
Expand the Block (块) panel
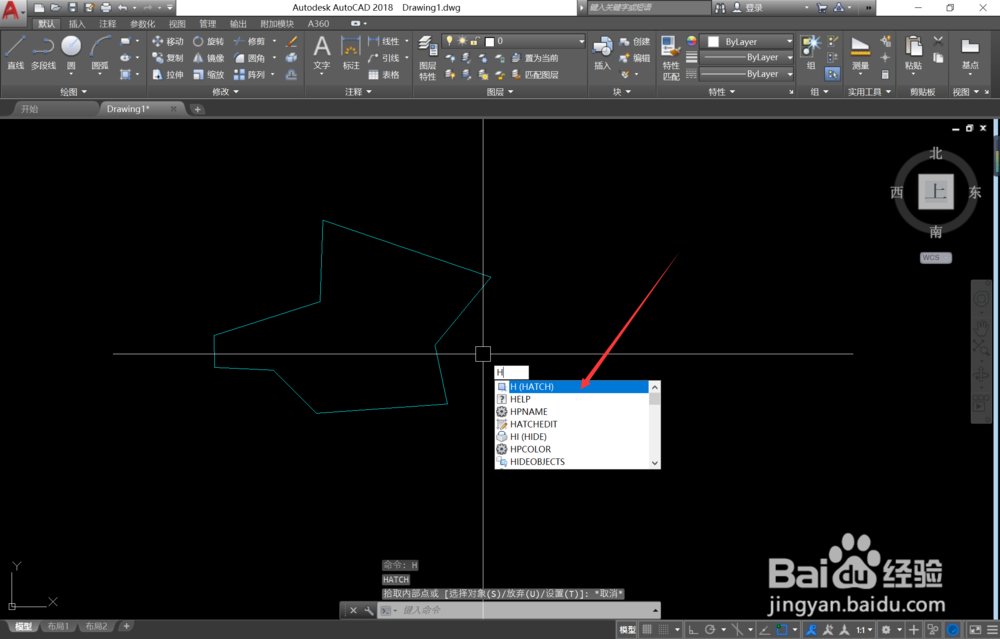[622, 92]
